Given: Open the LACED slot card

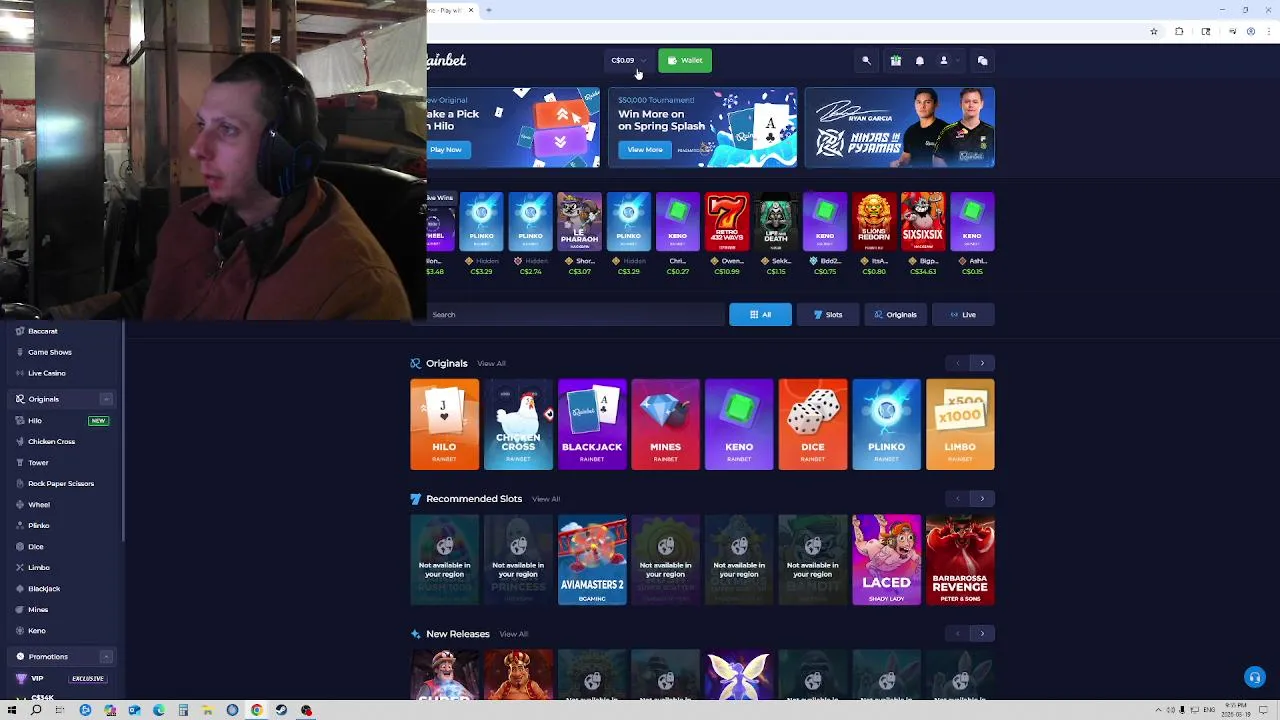Looking at the screenshot, I should [886, 560].
